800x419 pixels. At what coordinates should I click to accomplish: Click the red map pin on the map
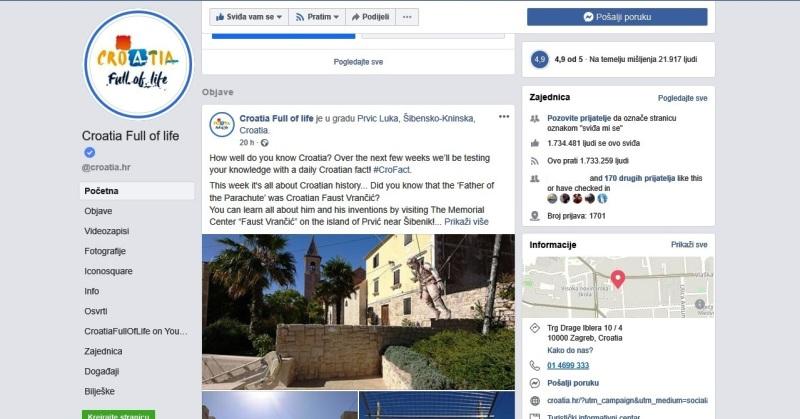[618, 279]
